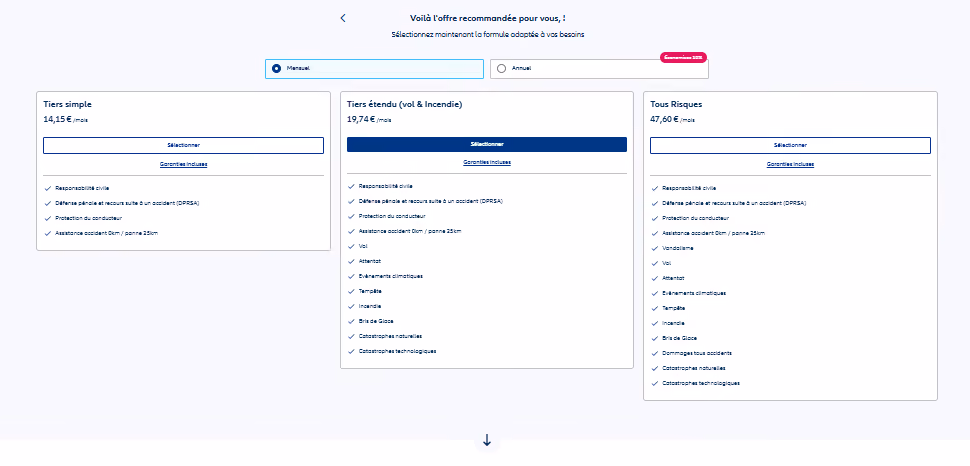970x466 pixels.
Task: Click Assistance accident 0km in Tous Risques
Action: click(x=713, y=233)
